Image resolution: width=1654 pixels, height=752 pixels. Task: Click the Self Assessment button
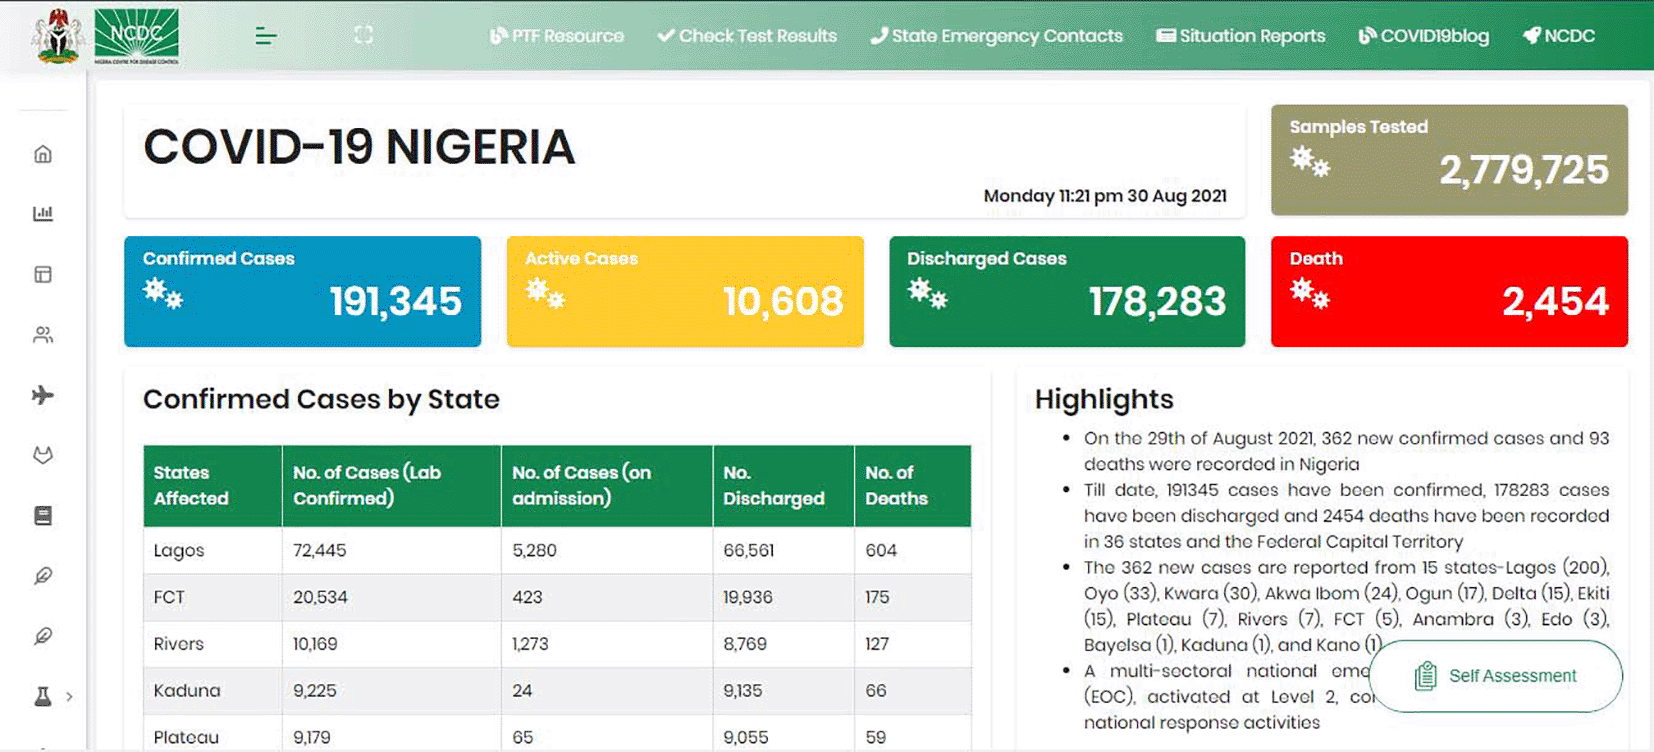[1496, 676]
